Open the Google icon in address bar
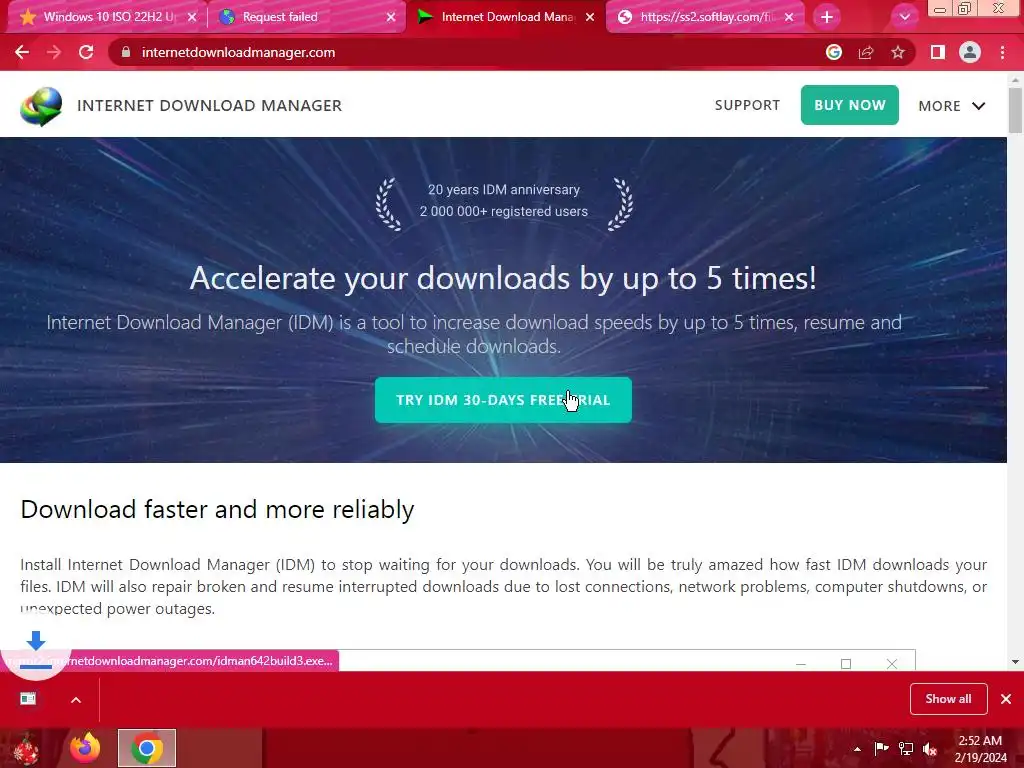1024x768 pixels. tap(834, 52)
